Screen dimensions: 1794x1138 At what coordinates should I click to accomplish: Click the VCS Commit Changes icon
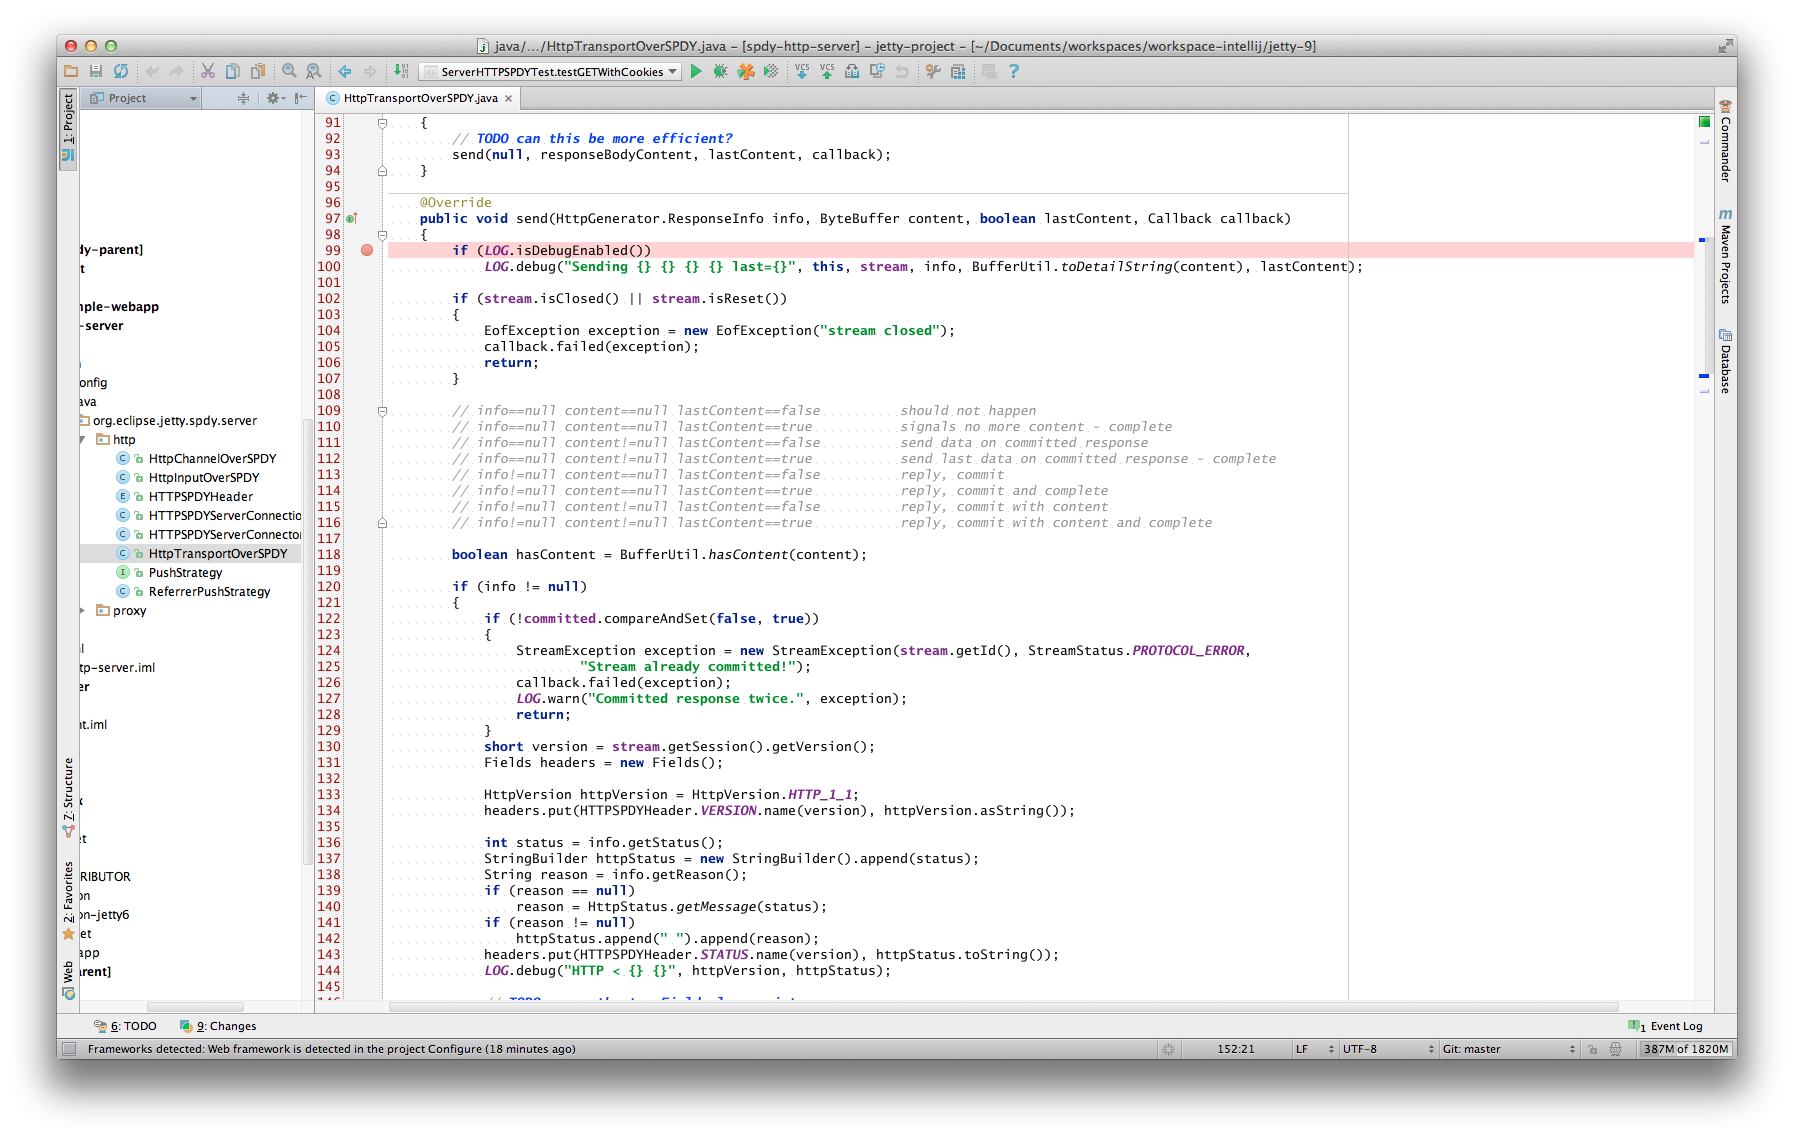827,71
